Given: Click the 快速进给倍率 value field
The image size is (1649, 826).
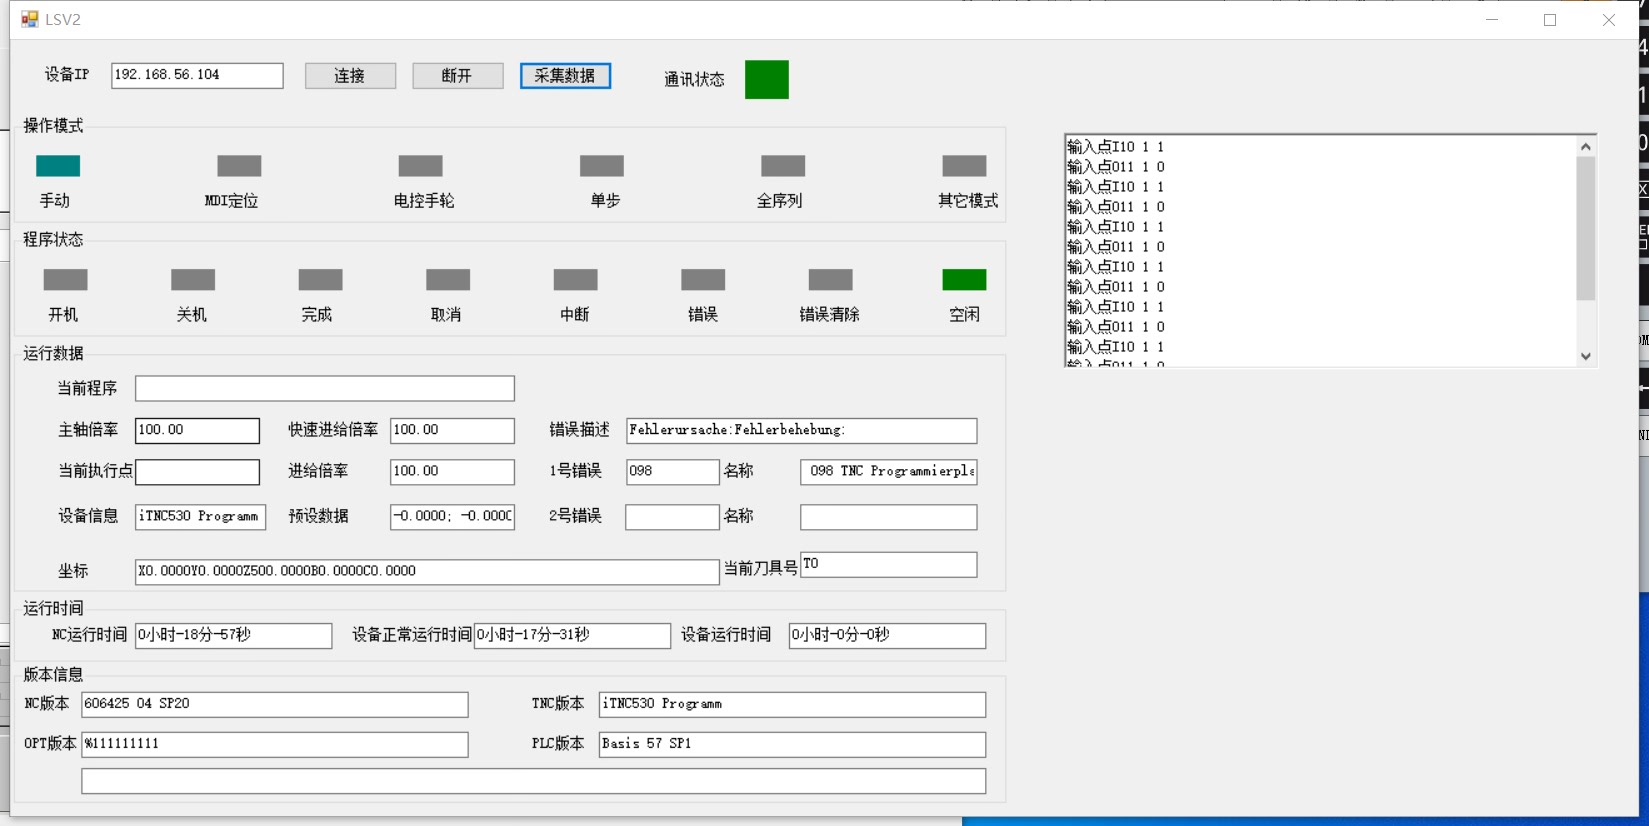Looking at the screenshot, I should 452,431.
